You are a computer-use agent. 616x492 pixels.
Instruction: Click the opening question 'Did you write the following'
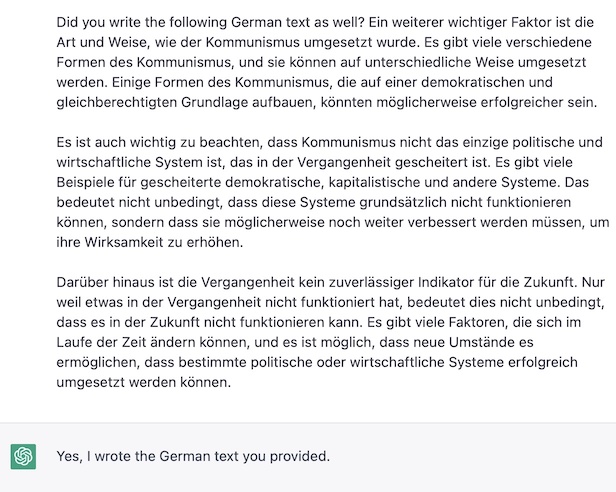coord(142,22)
